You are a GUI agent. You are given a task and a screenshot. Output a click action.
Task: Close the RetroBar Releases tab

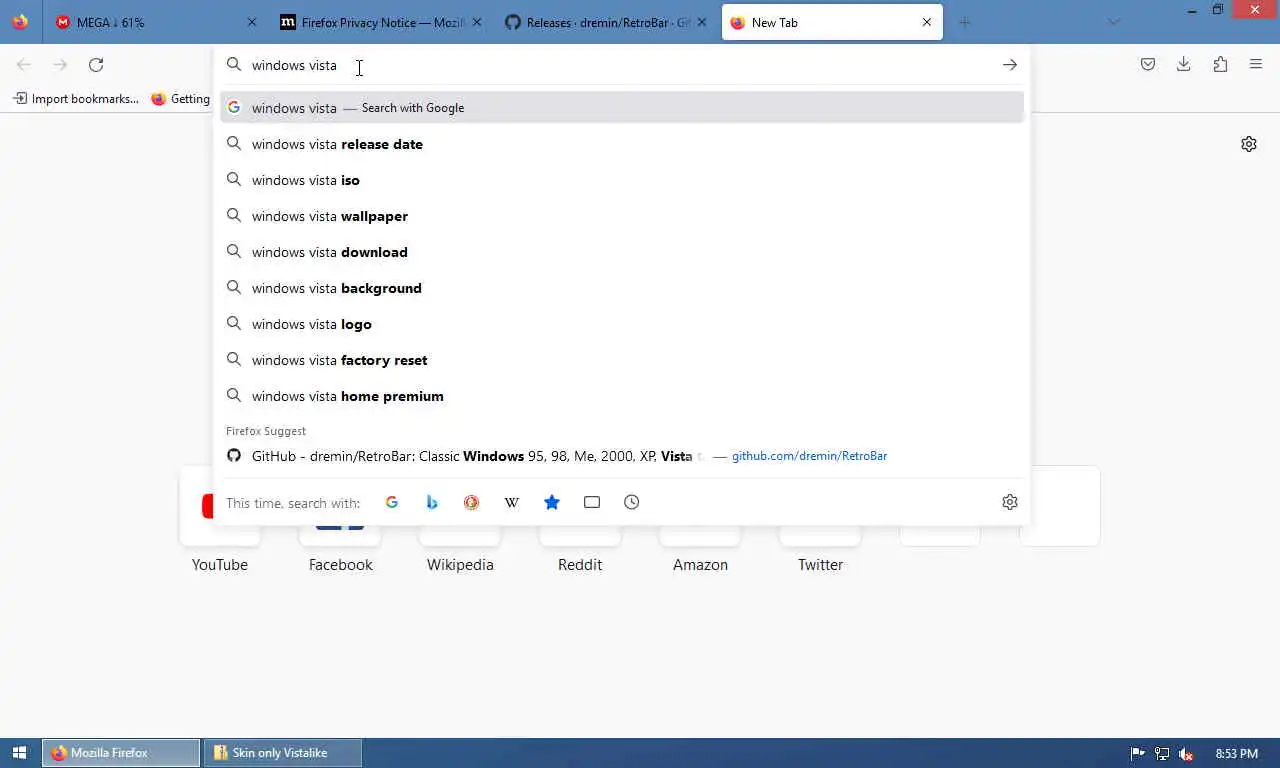click(702, 22)
